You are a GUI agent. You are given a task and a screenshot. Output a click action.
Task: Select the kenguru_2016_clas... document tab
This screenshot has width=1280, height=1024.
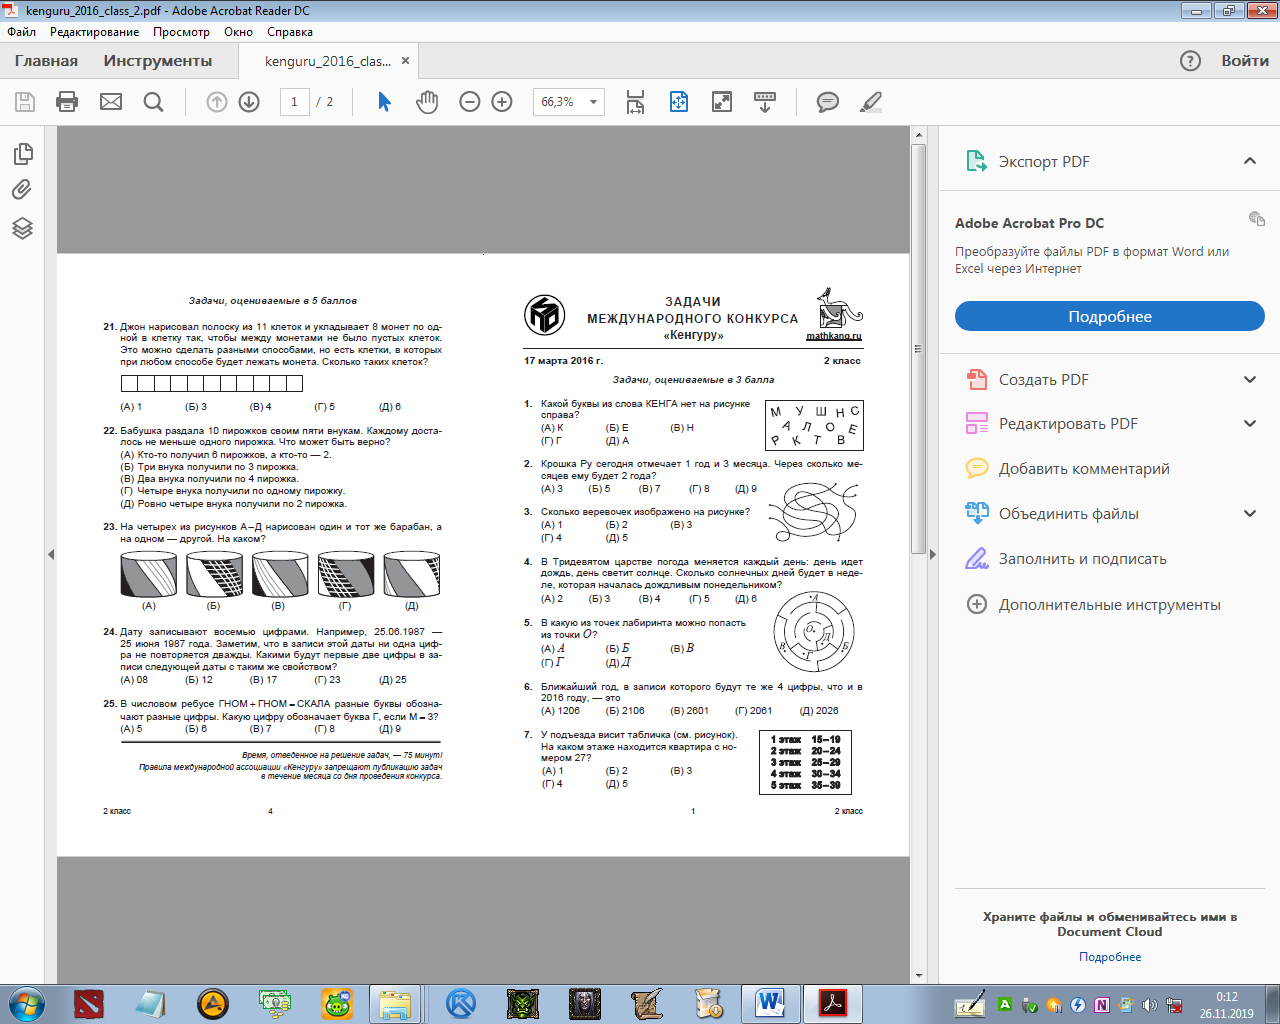(x=327, y=61)
